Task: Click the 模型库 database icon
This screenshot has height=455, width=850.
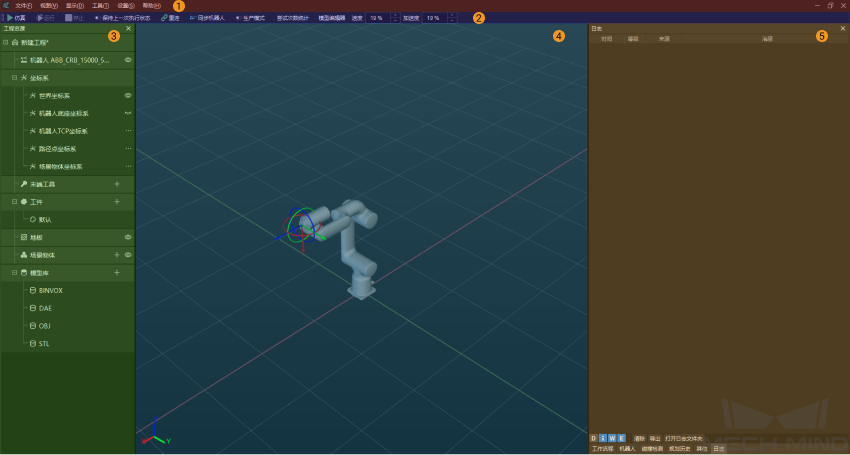Action: [x=24, y=273]
